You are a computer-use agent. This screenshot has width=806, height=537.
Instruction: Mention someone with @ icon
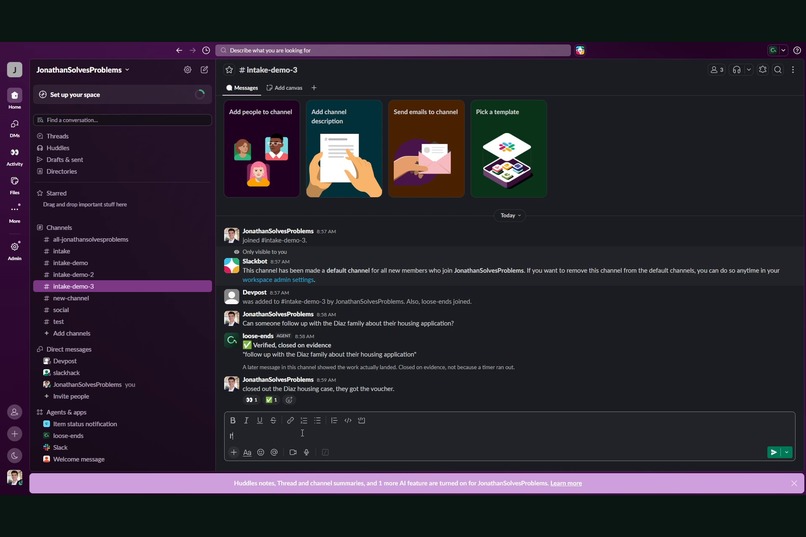274,452
